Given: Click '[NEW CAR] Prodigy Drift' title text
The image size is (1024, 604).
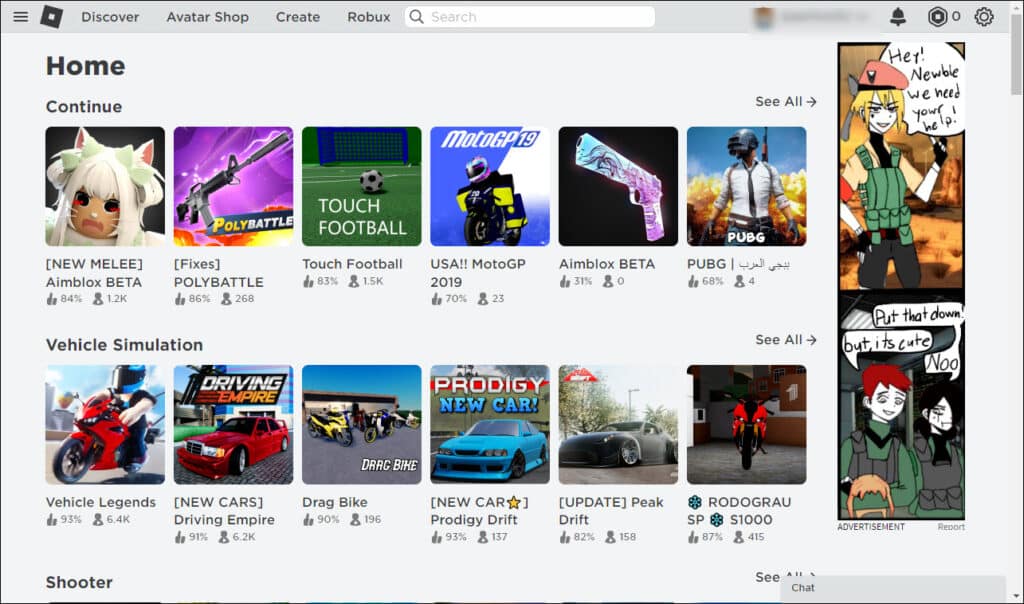Looking at the screenshot, I should [479, 511].
